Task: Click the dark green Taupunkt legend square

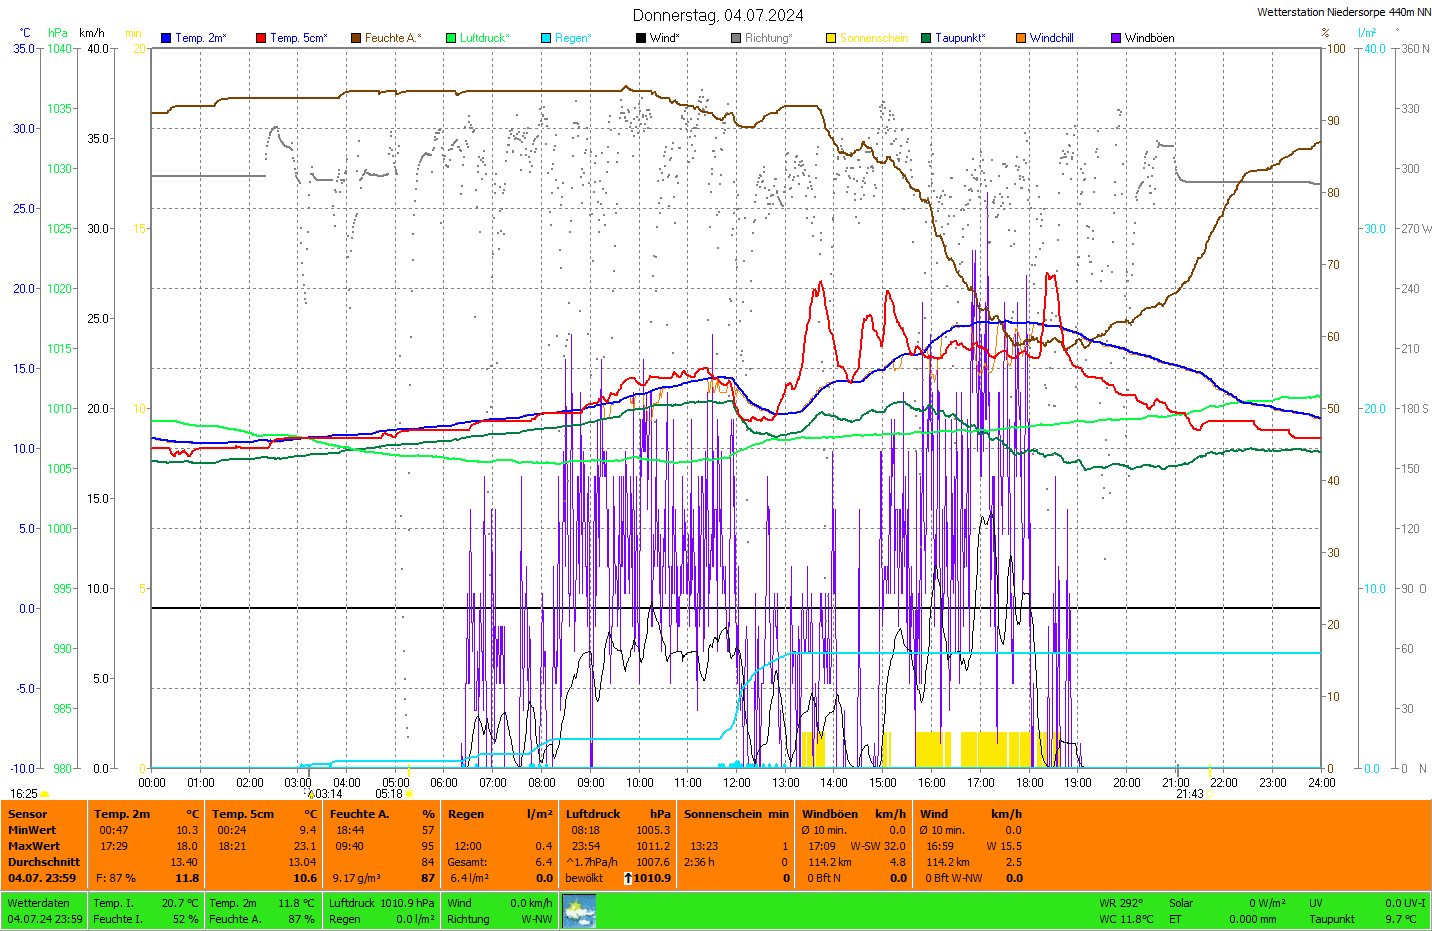Action: (926, 38)
